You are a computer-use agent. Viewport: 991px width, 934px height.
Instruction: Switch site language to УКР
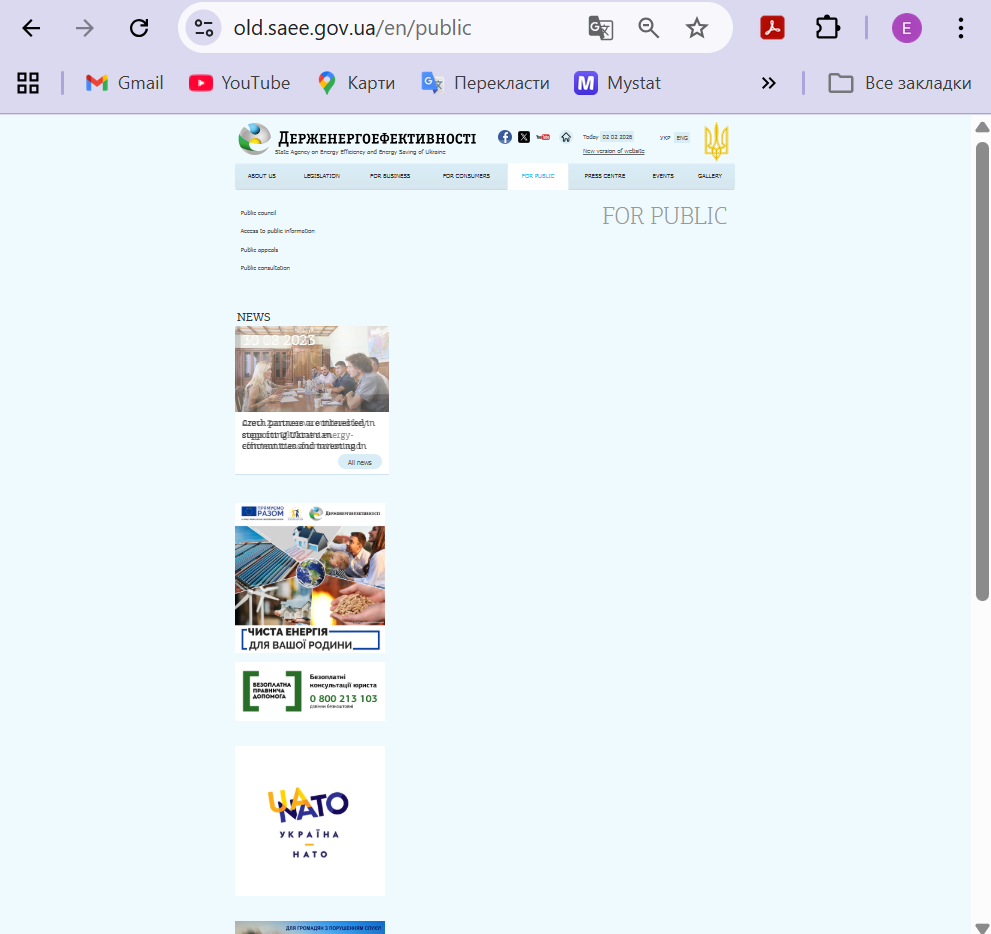[x=665, y=137]
